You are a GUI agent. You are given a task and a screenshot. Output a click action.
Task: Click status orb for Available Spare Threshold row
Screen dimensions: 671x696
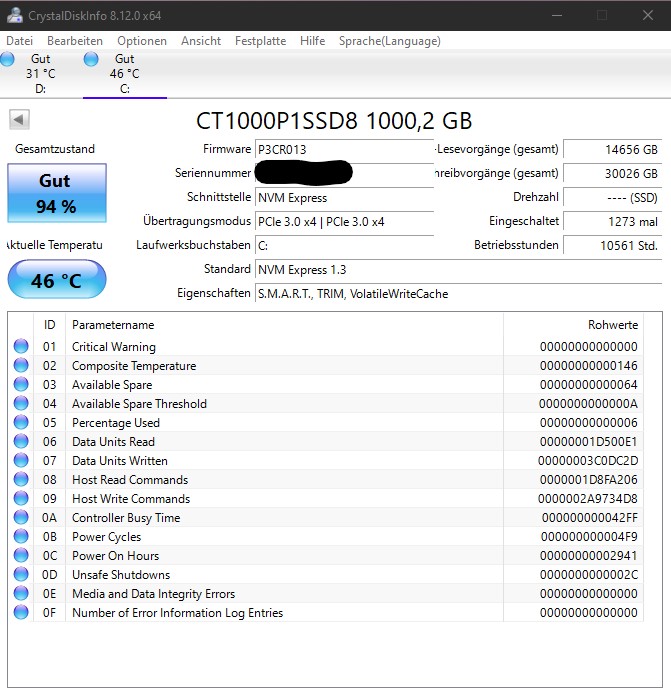[x=21, y=403]
